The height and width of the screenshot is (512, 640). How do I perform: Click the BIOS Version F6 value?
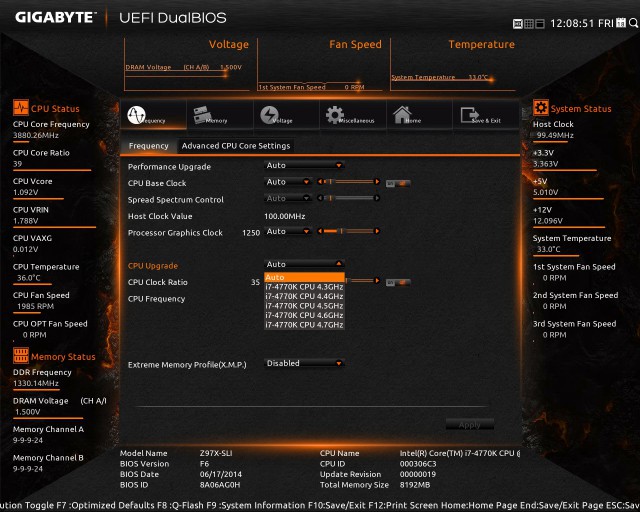pyautogui.click(x=204, y=463)
